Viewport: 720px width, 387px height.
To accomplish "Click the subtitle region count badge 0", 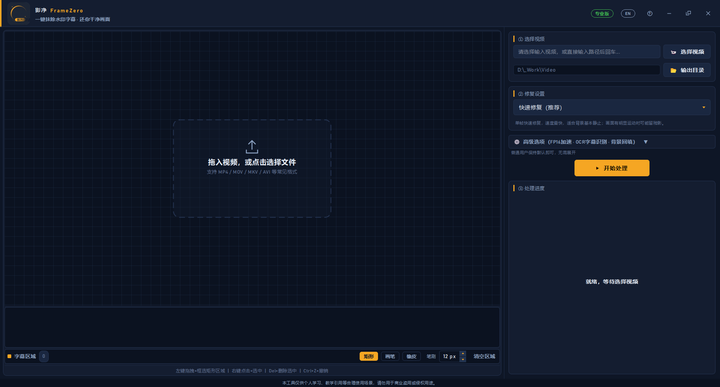I will click(x=44, y=356).
